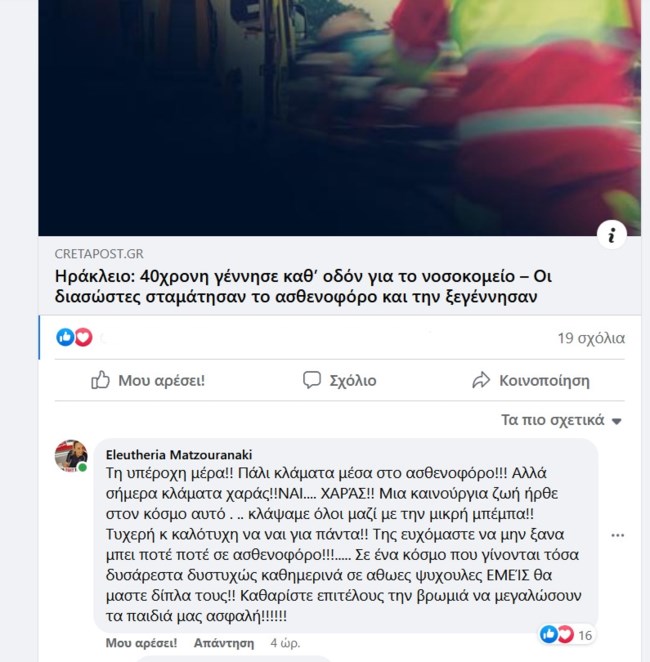Click the share arrow icon
This screenshot has width=650, height=662.
point(481,380)
